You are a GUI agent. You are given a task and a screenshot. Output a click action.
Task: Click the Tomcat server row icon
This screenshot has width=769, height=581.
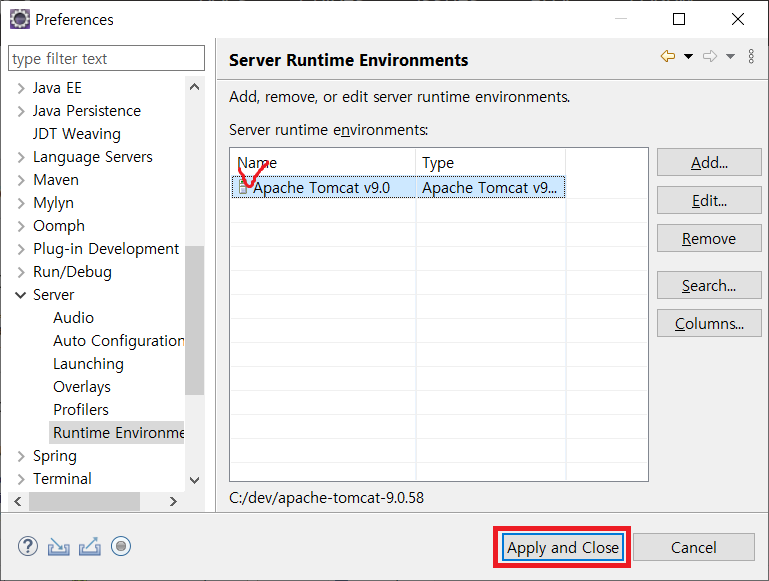pyautogui.click(x=243, y=187)
